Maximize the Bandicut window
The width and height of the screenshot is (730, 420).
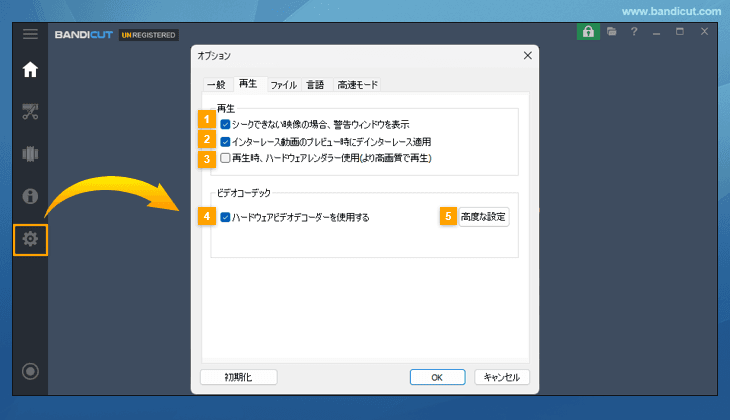coord(680,32)
